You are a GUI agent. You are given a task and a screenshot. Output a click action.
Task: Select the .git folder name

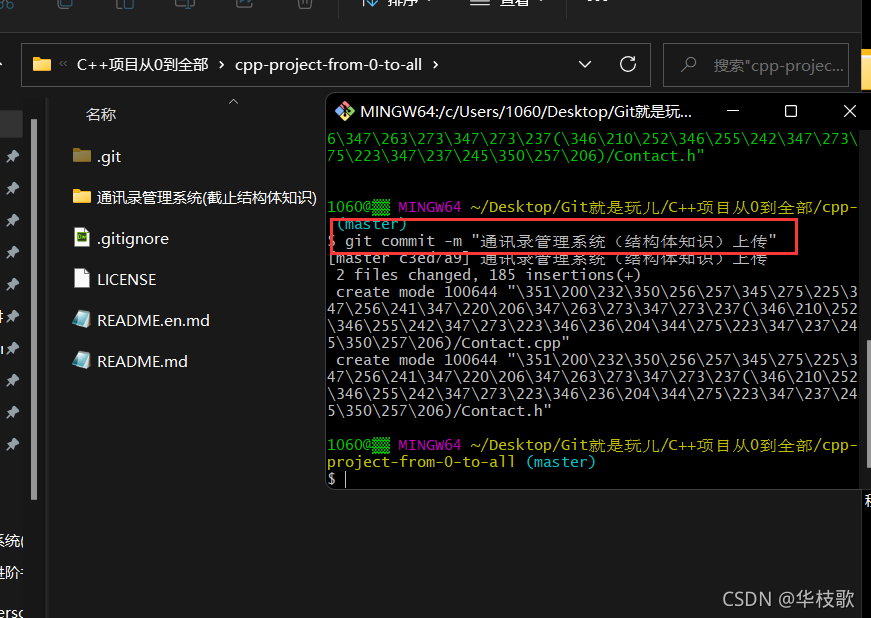tap(109, 157)
